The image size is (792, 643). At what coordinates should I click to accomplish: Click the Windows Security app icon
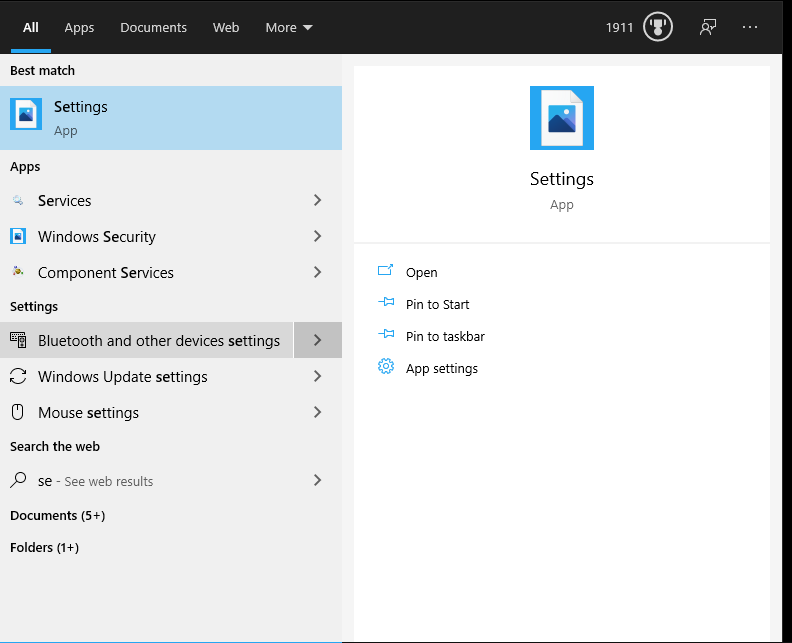point(18,237)
